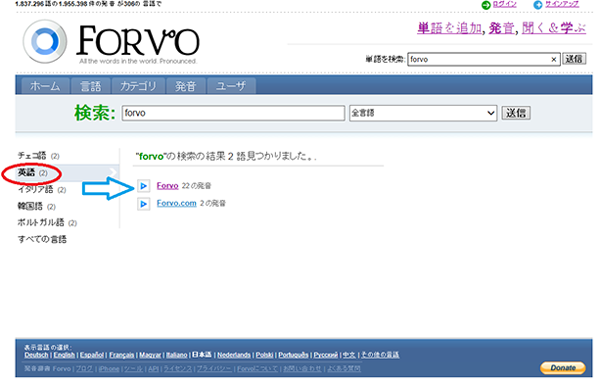Screen dimensions: 600x384
Task: Click the 発音 link in the header slogan
Action: click(x=502, y=28)
